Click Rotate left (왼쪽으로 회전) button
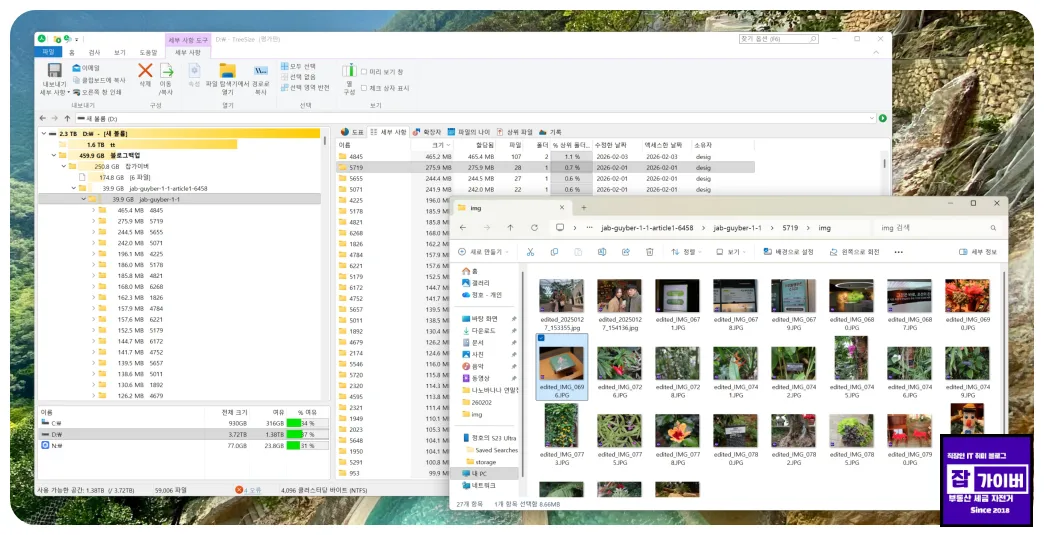 coord(854,252)
